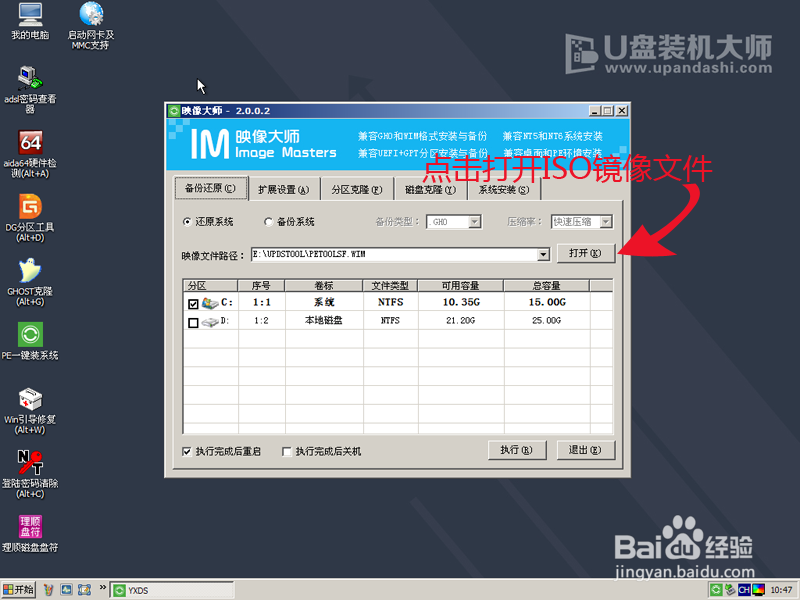Click 可用容量 column header
This screenshot has width=800, height=600.
[x=461, y=286]
